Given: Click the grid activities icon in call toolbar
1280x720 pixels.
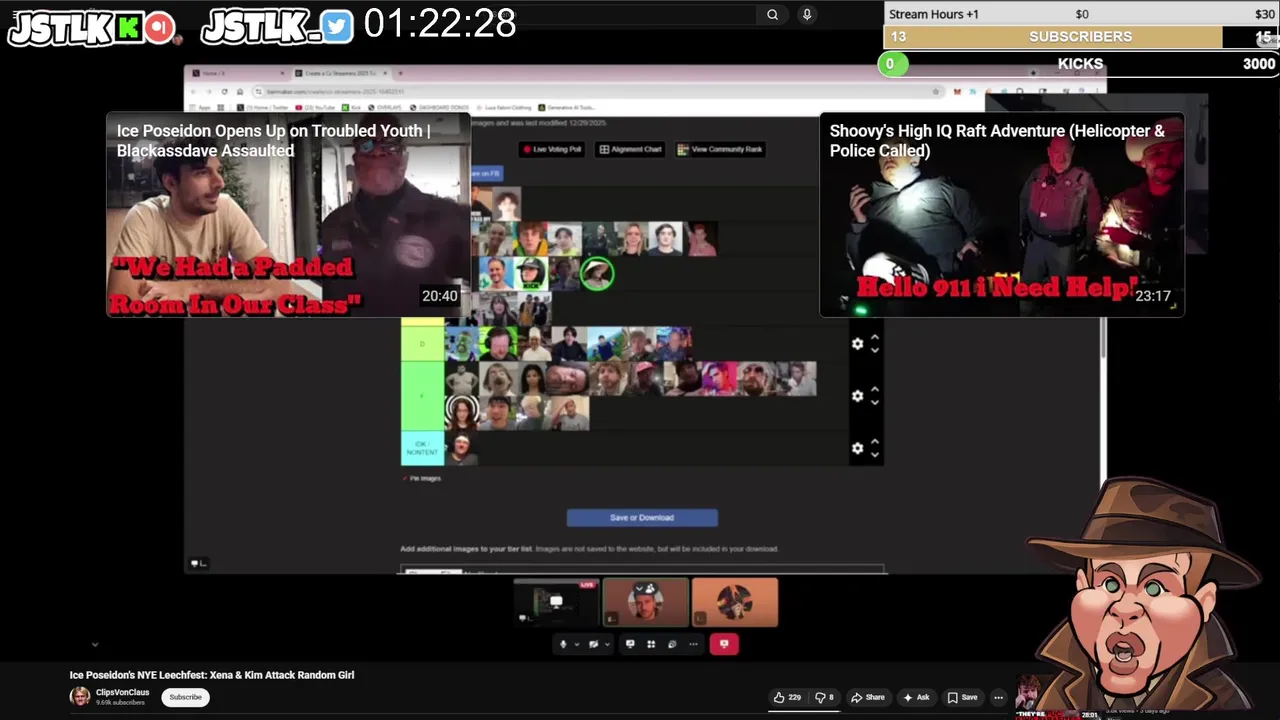Looking at the screenshot, I should pos(651,644).
